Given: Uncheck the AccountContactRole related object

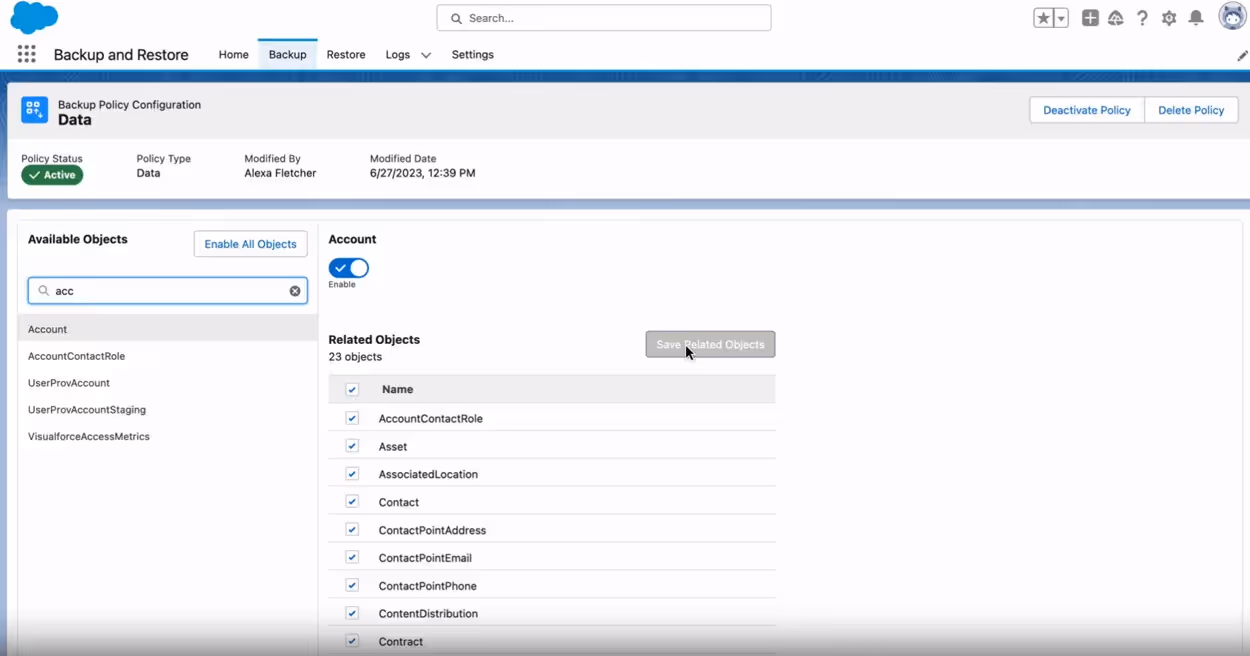Looking at the screenshot, I should coord(352,418).
